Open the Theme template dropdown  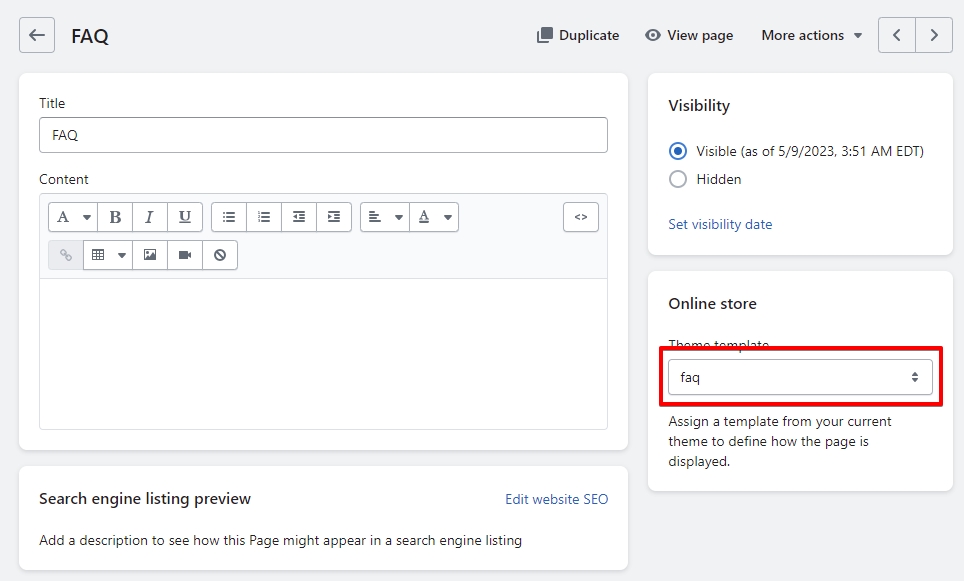pyautogui.click(x=800, y=377)
